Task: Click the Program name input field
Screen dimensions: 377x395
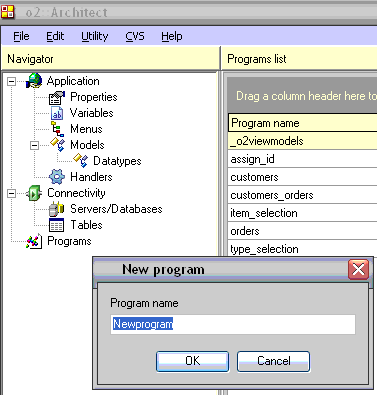Action: (233, 324)
